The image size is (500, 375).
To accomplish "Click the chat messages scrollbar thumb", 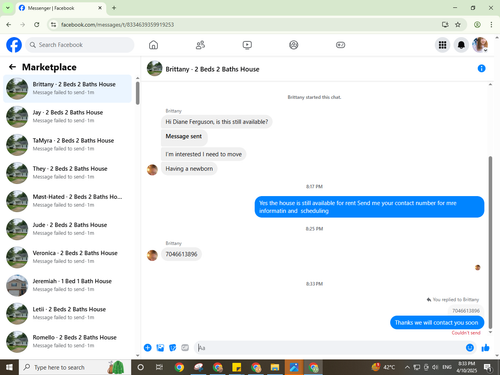I will click(490, 242).
